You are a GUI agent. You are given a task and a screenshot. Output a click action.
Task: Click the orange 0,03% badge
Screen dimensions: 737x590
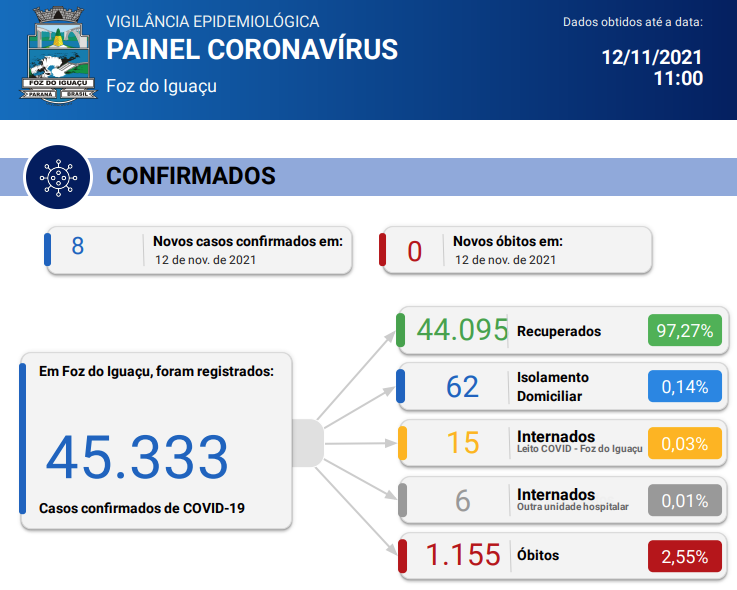coord(685,443)
